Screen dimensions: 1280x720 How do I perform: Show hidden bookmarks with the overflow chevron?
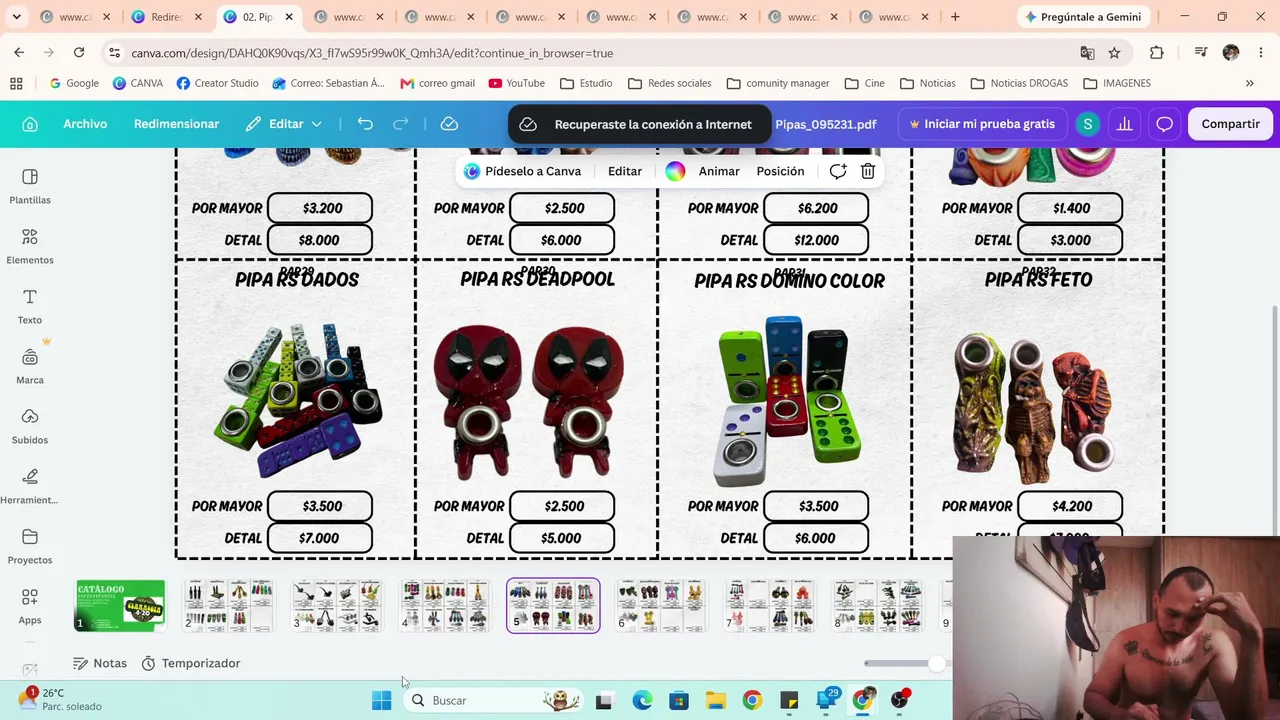[x=1249, y=83]
